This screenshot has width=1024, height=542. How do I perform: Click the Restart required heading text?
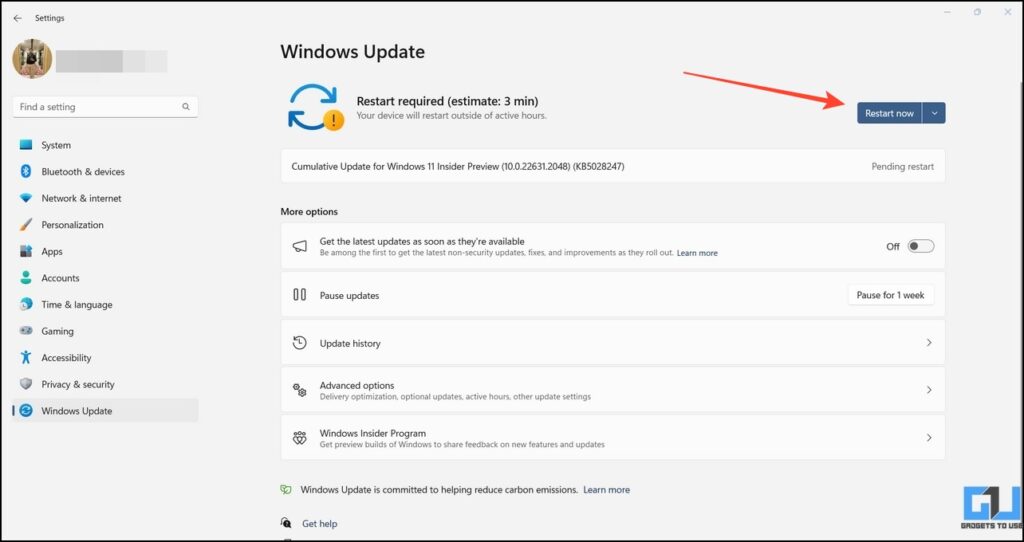[447, 101]
